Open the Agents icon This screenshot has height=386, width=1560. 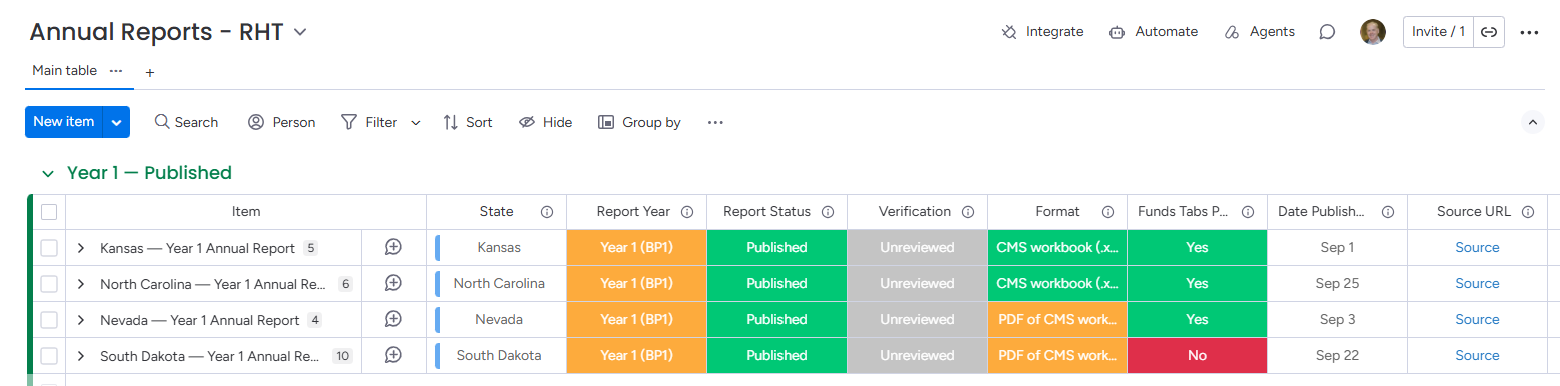1232,32
